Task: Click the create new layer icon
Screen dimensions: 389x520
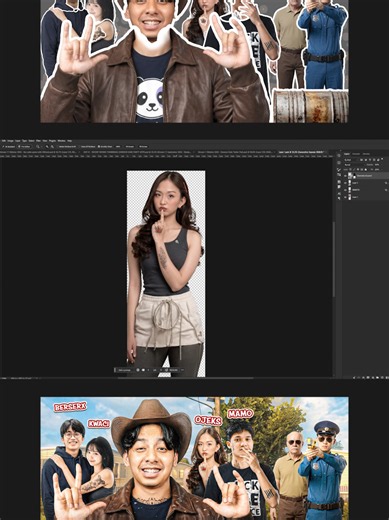Action: pyautogui.click(x=382, y=378)
